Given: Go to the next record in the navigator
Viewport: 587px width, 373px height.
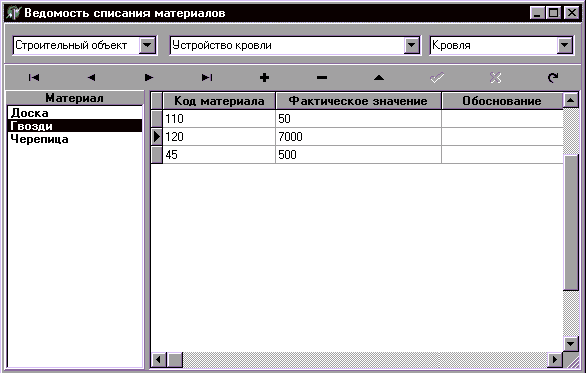Looking at the screenshot, I should [x=149, y=78].
